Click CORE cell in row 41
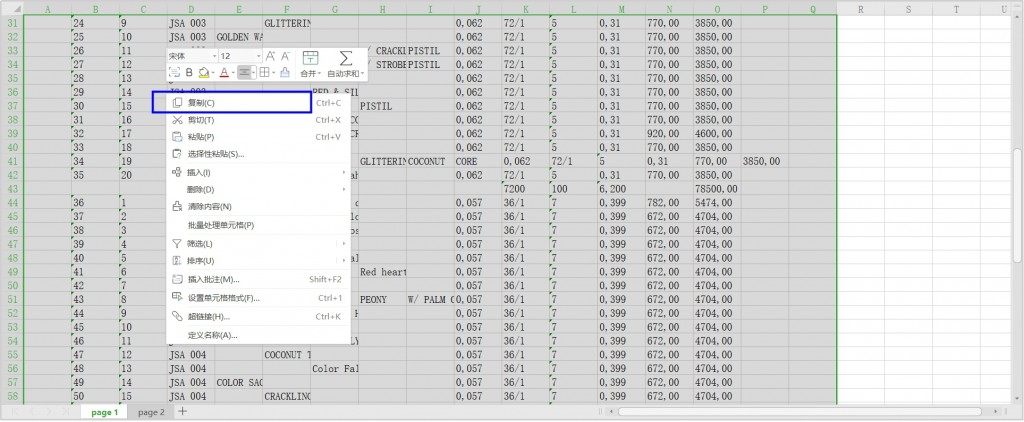The height and width of the screenshot is (422, 1024). 478,161
